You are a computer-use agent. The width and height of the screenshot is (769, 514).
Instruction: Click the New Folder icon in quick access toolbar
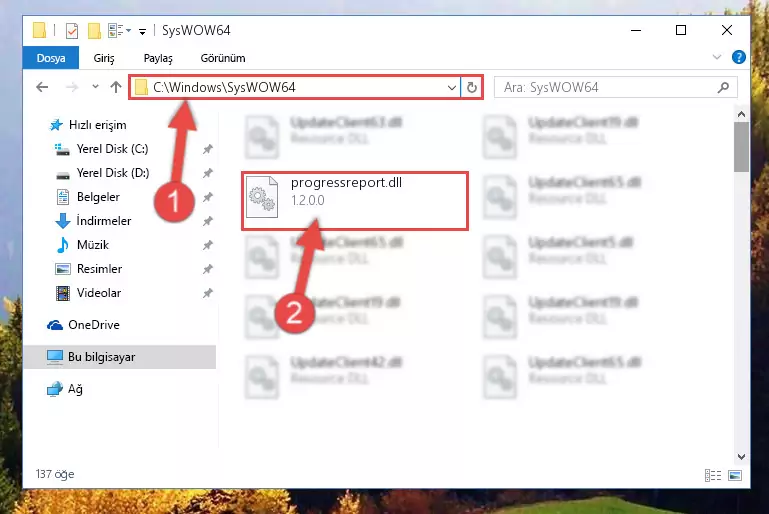tap(94, 30)
